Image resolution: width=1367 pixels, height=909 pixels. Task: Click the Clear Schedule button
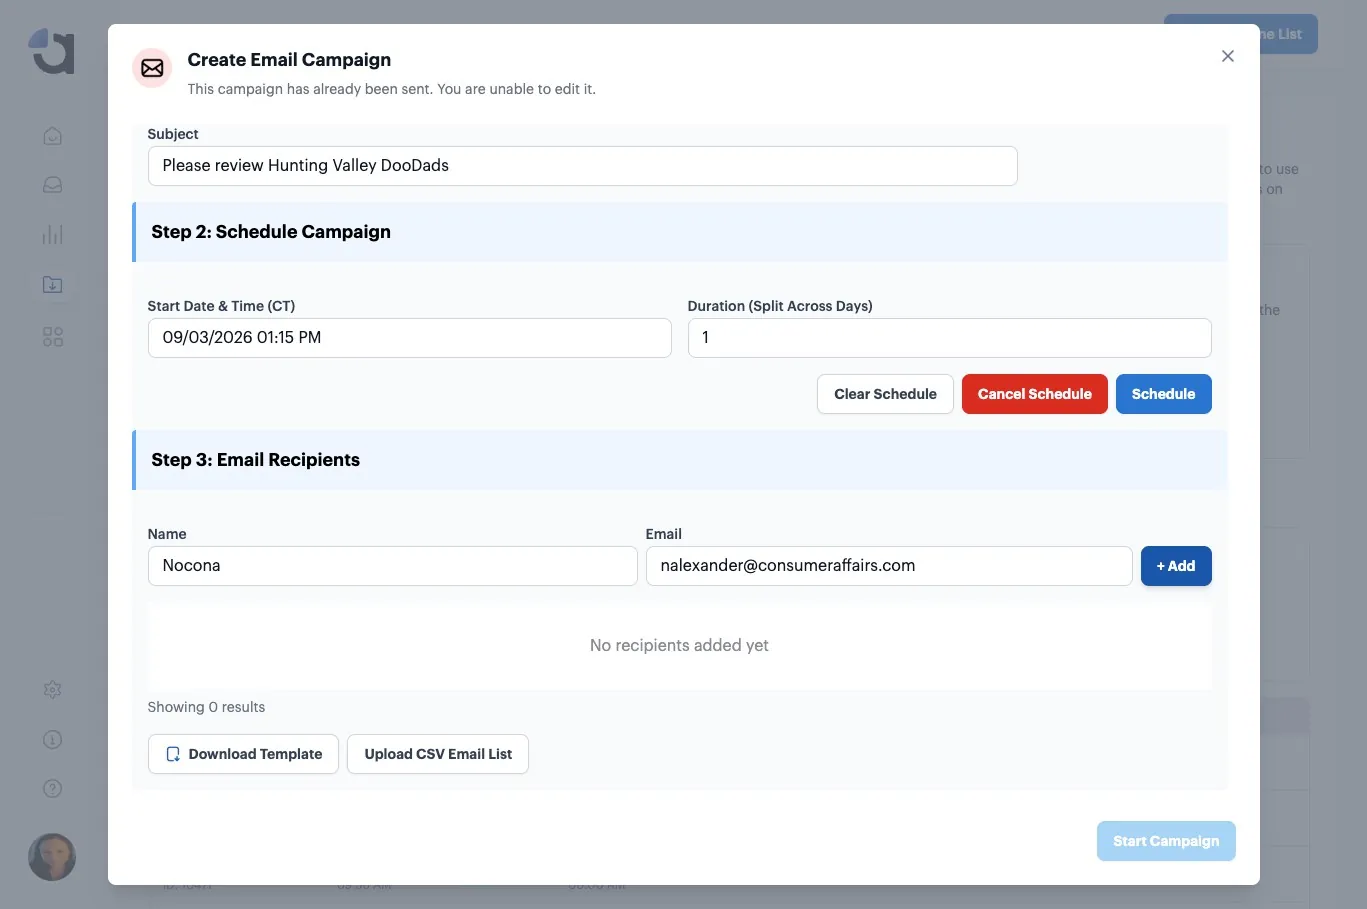pyautogui.click(x=885, y=394)
